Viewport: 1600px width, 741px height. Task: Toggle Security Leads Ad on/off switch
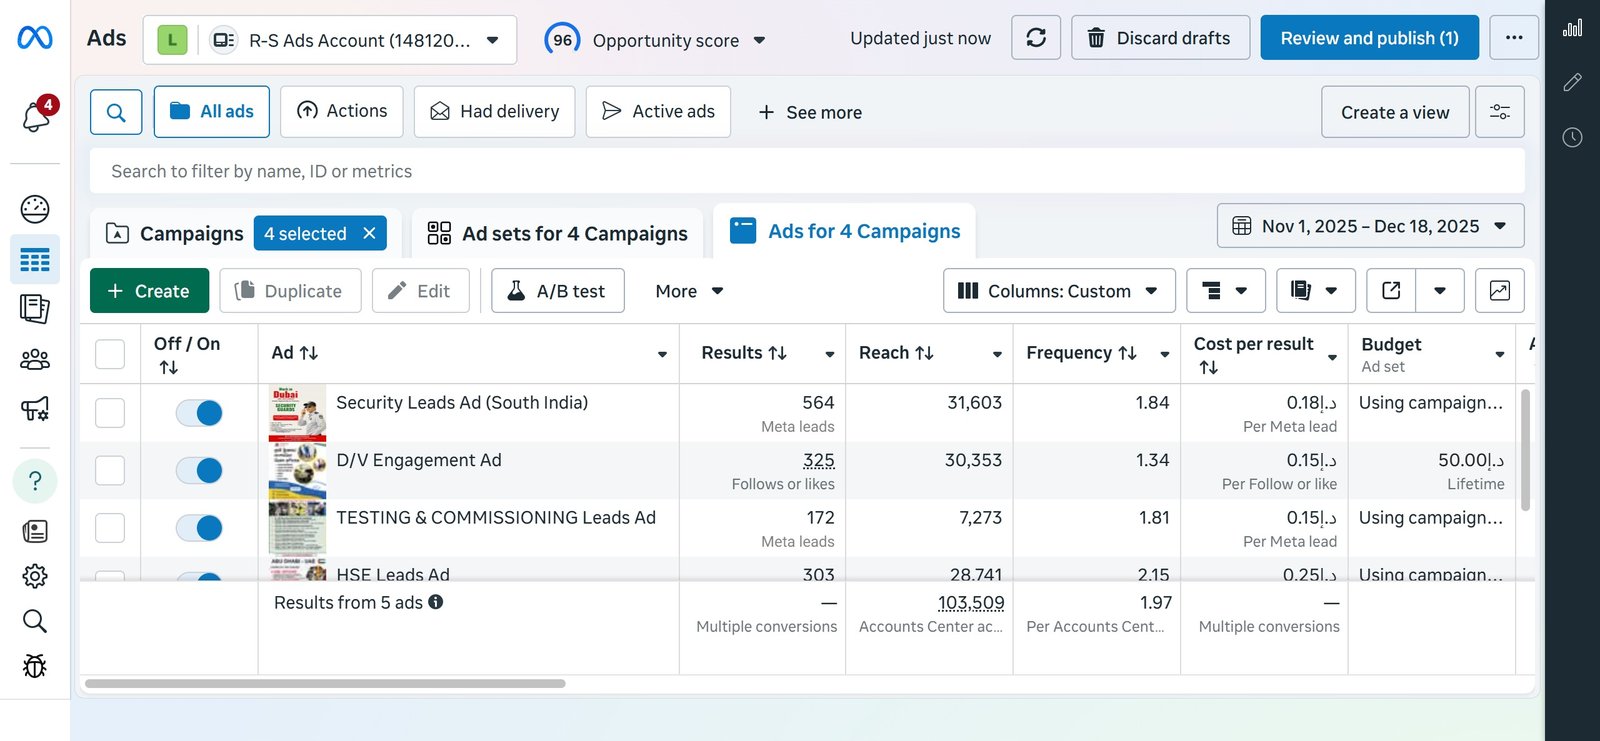pyautogui.click(x=199, y=413)
